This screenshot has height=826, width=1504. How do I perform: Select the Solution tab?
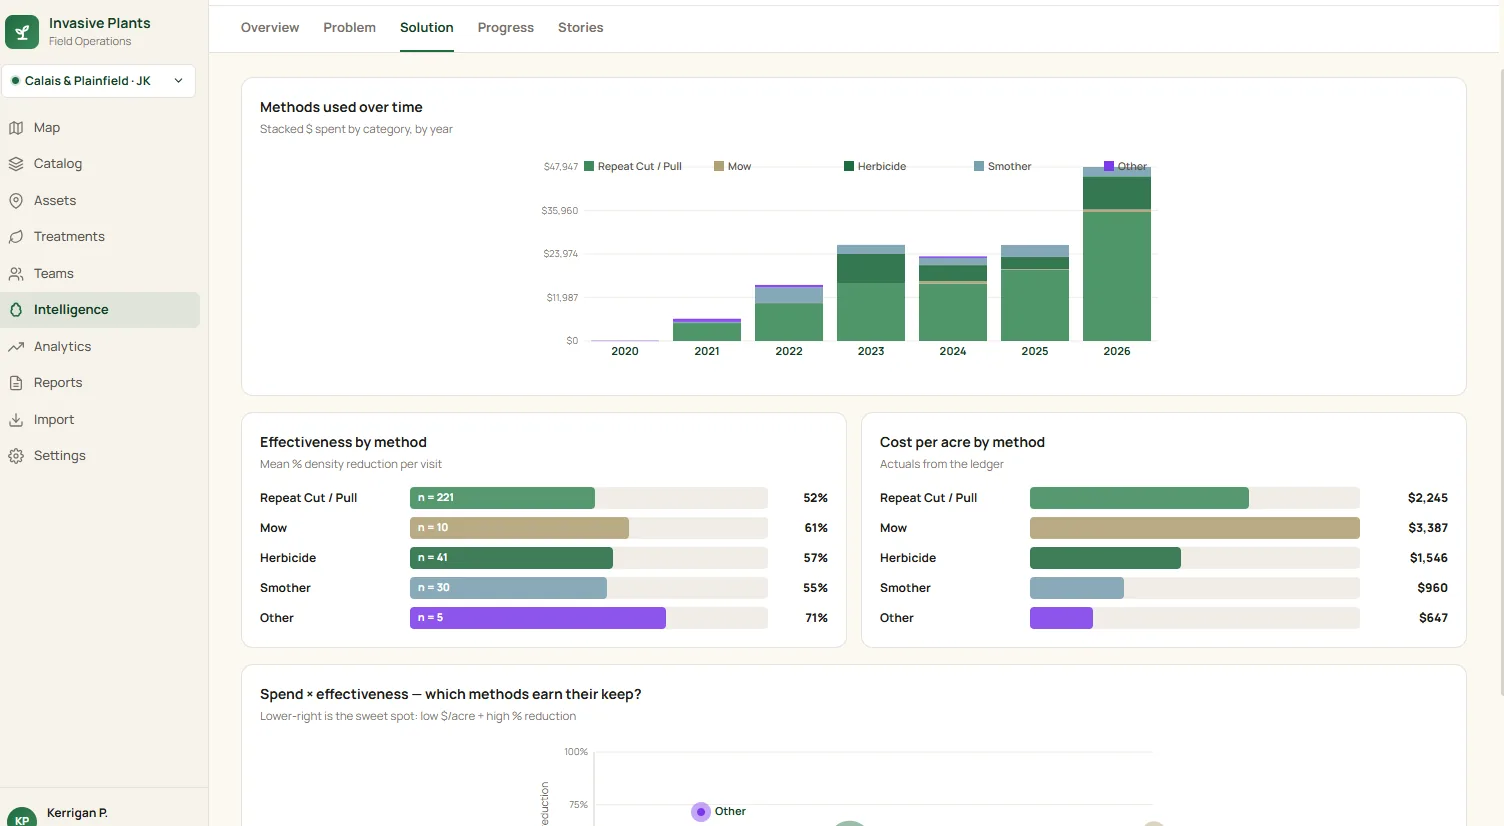(x=427, y=27)
